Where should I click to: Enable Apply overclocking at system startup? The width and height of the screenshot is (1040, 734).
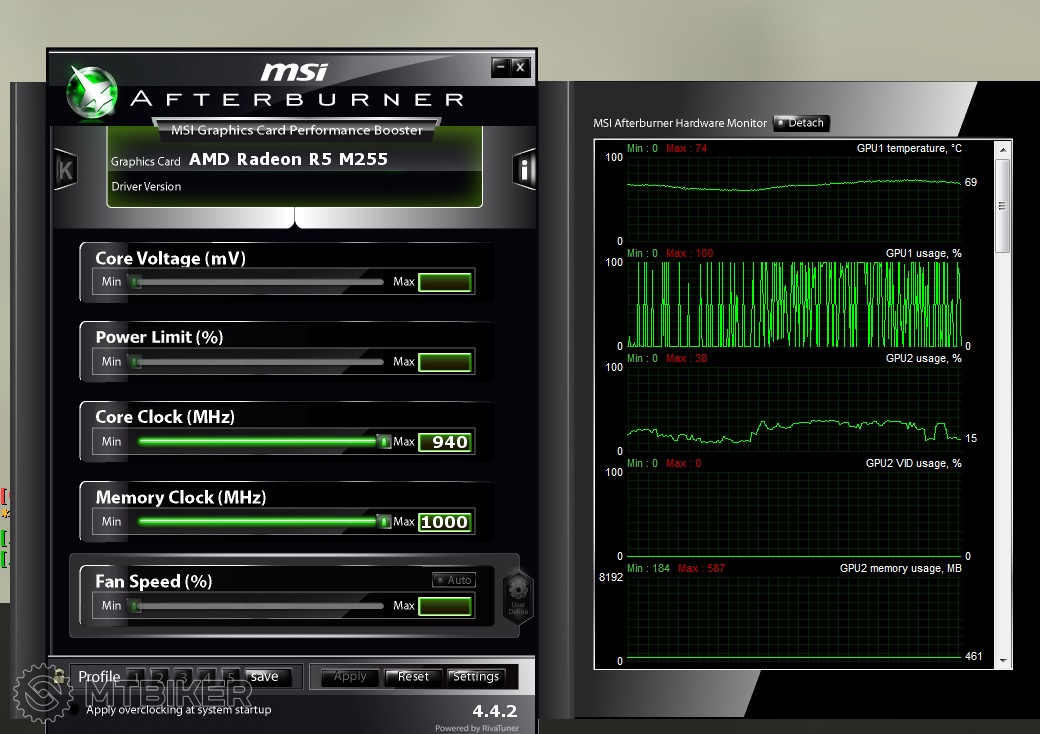click(74, 710)
